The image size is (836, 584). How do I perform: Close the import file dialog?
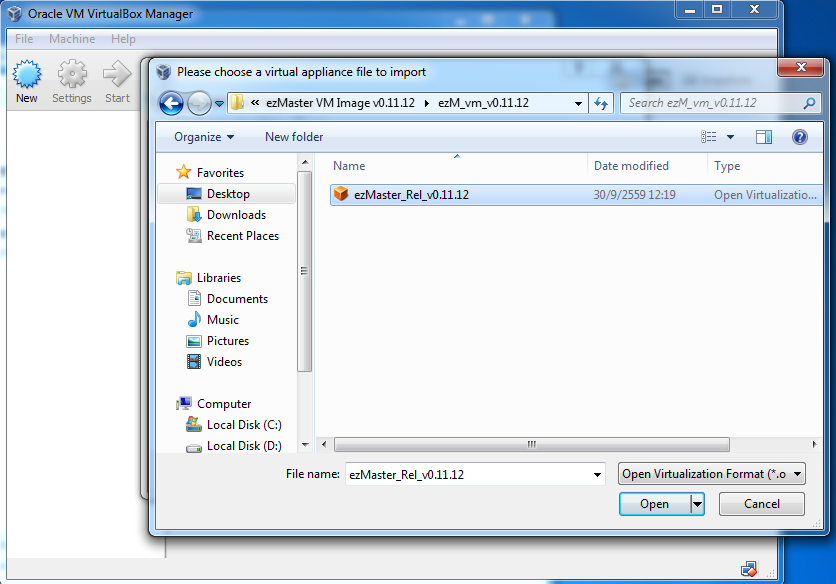(800, 67)
